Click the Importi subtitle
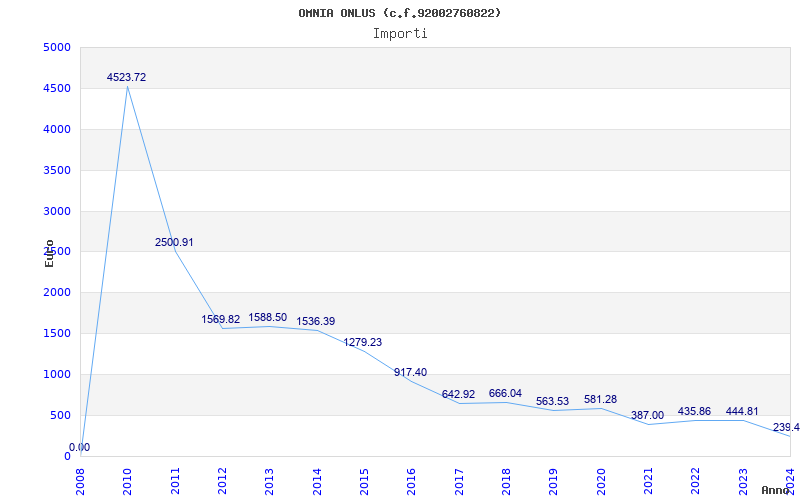The height and width of the screenshot is (500, 800). tap(400, 34)
